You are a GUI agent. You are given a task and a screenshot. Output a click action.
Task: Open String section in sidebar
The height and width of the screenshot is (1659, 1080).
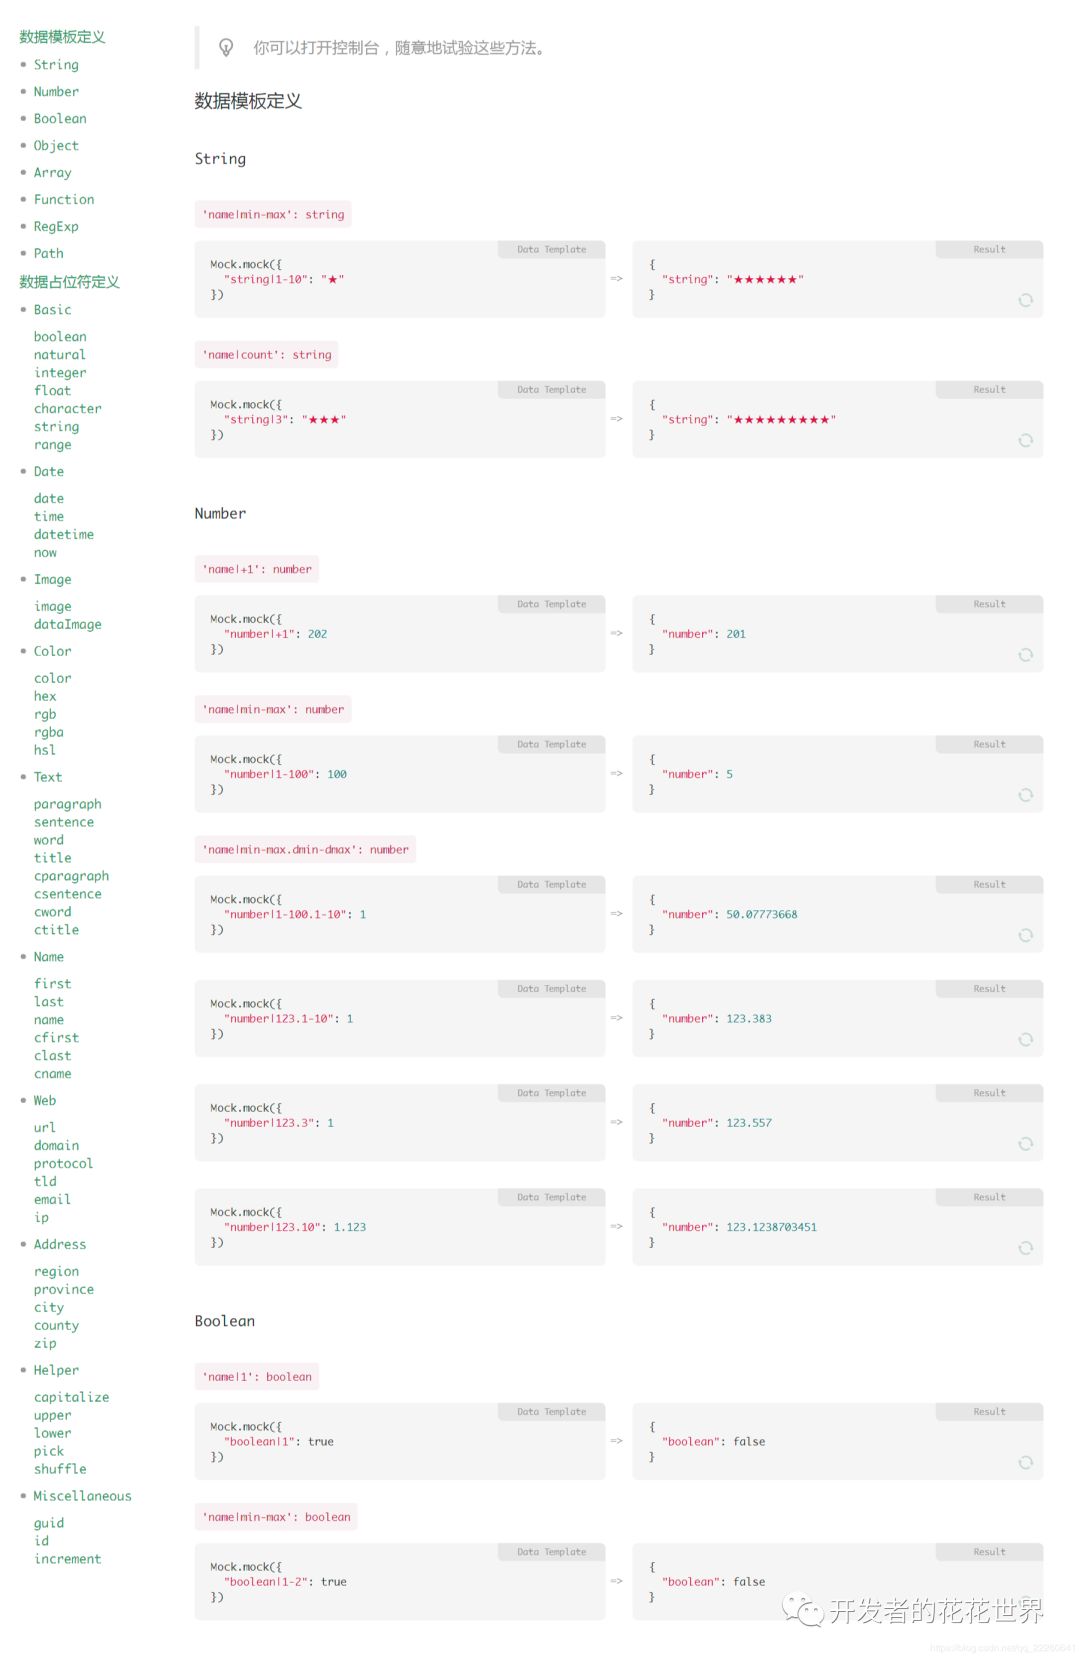tap(56, 64)
